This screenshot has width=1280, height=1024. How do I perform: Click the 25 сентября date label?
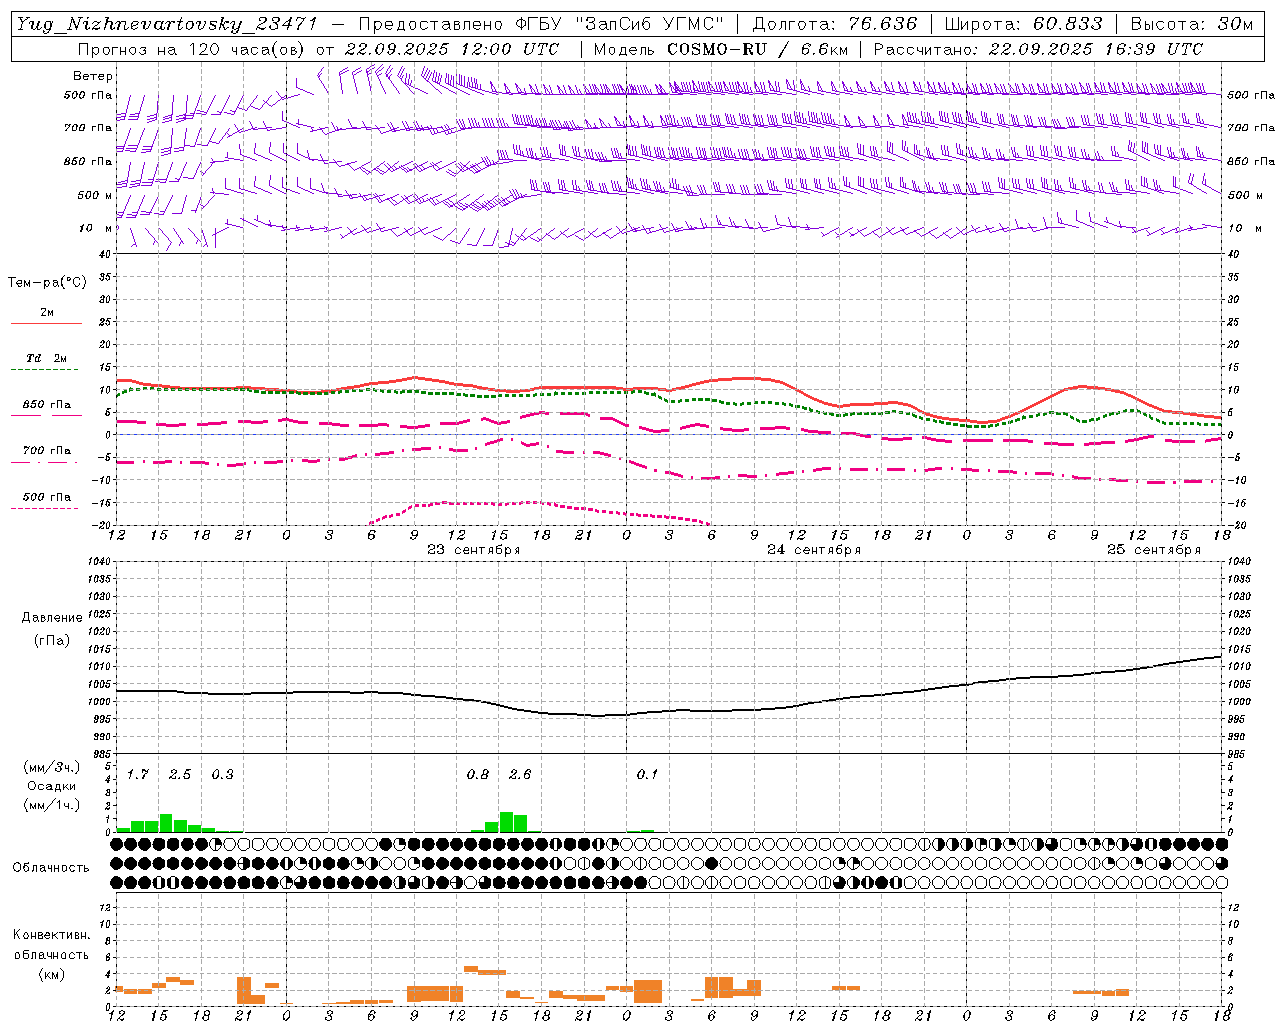pos(1154,550)
